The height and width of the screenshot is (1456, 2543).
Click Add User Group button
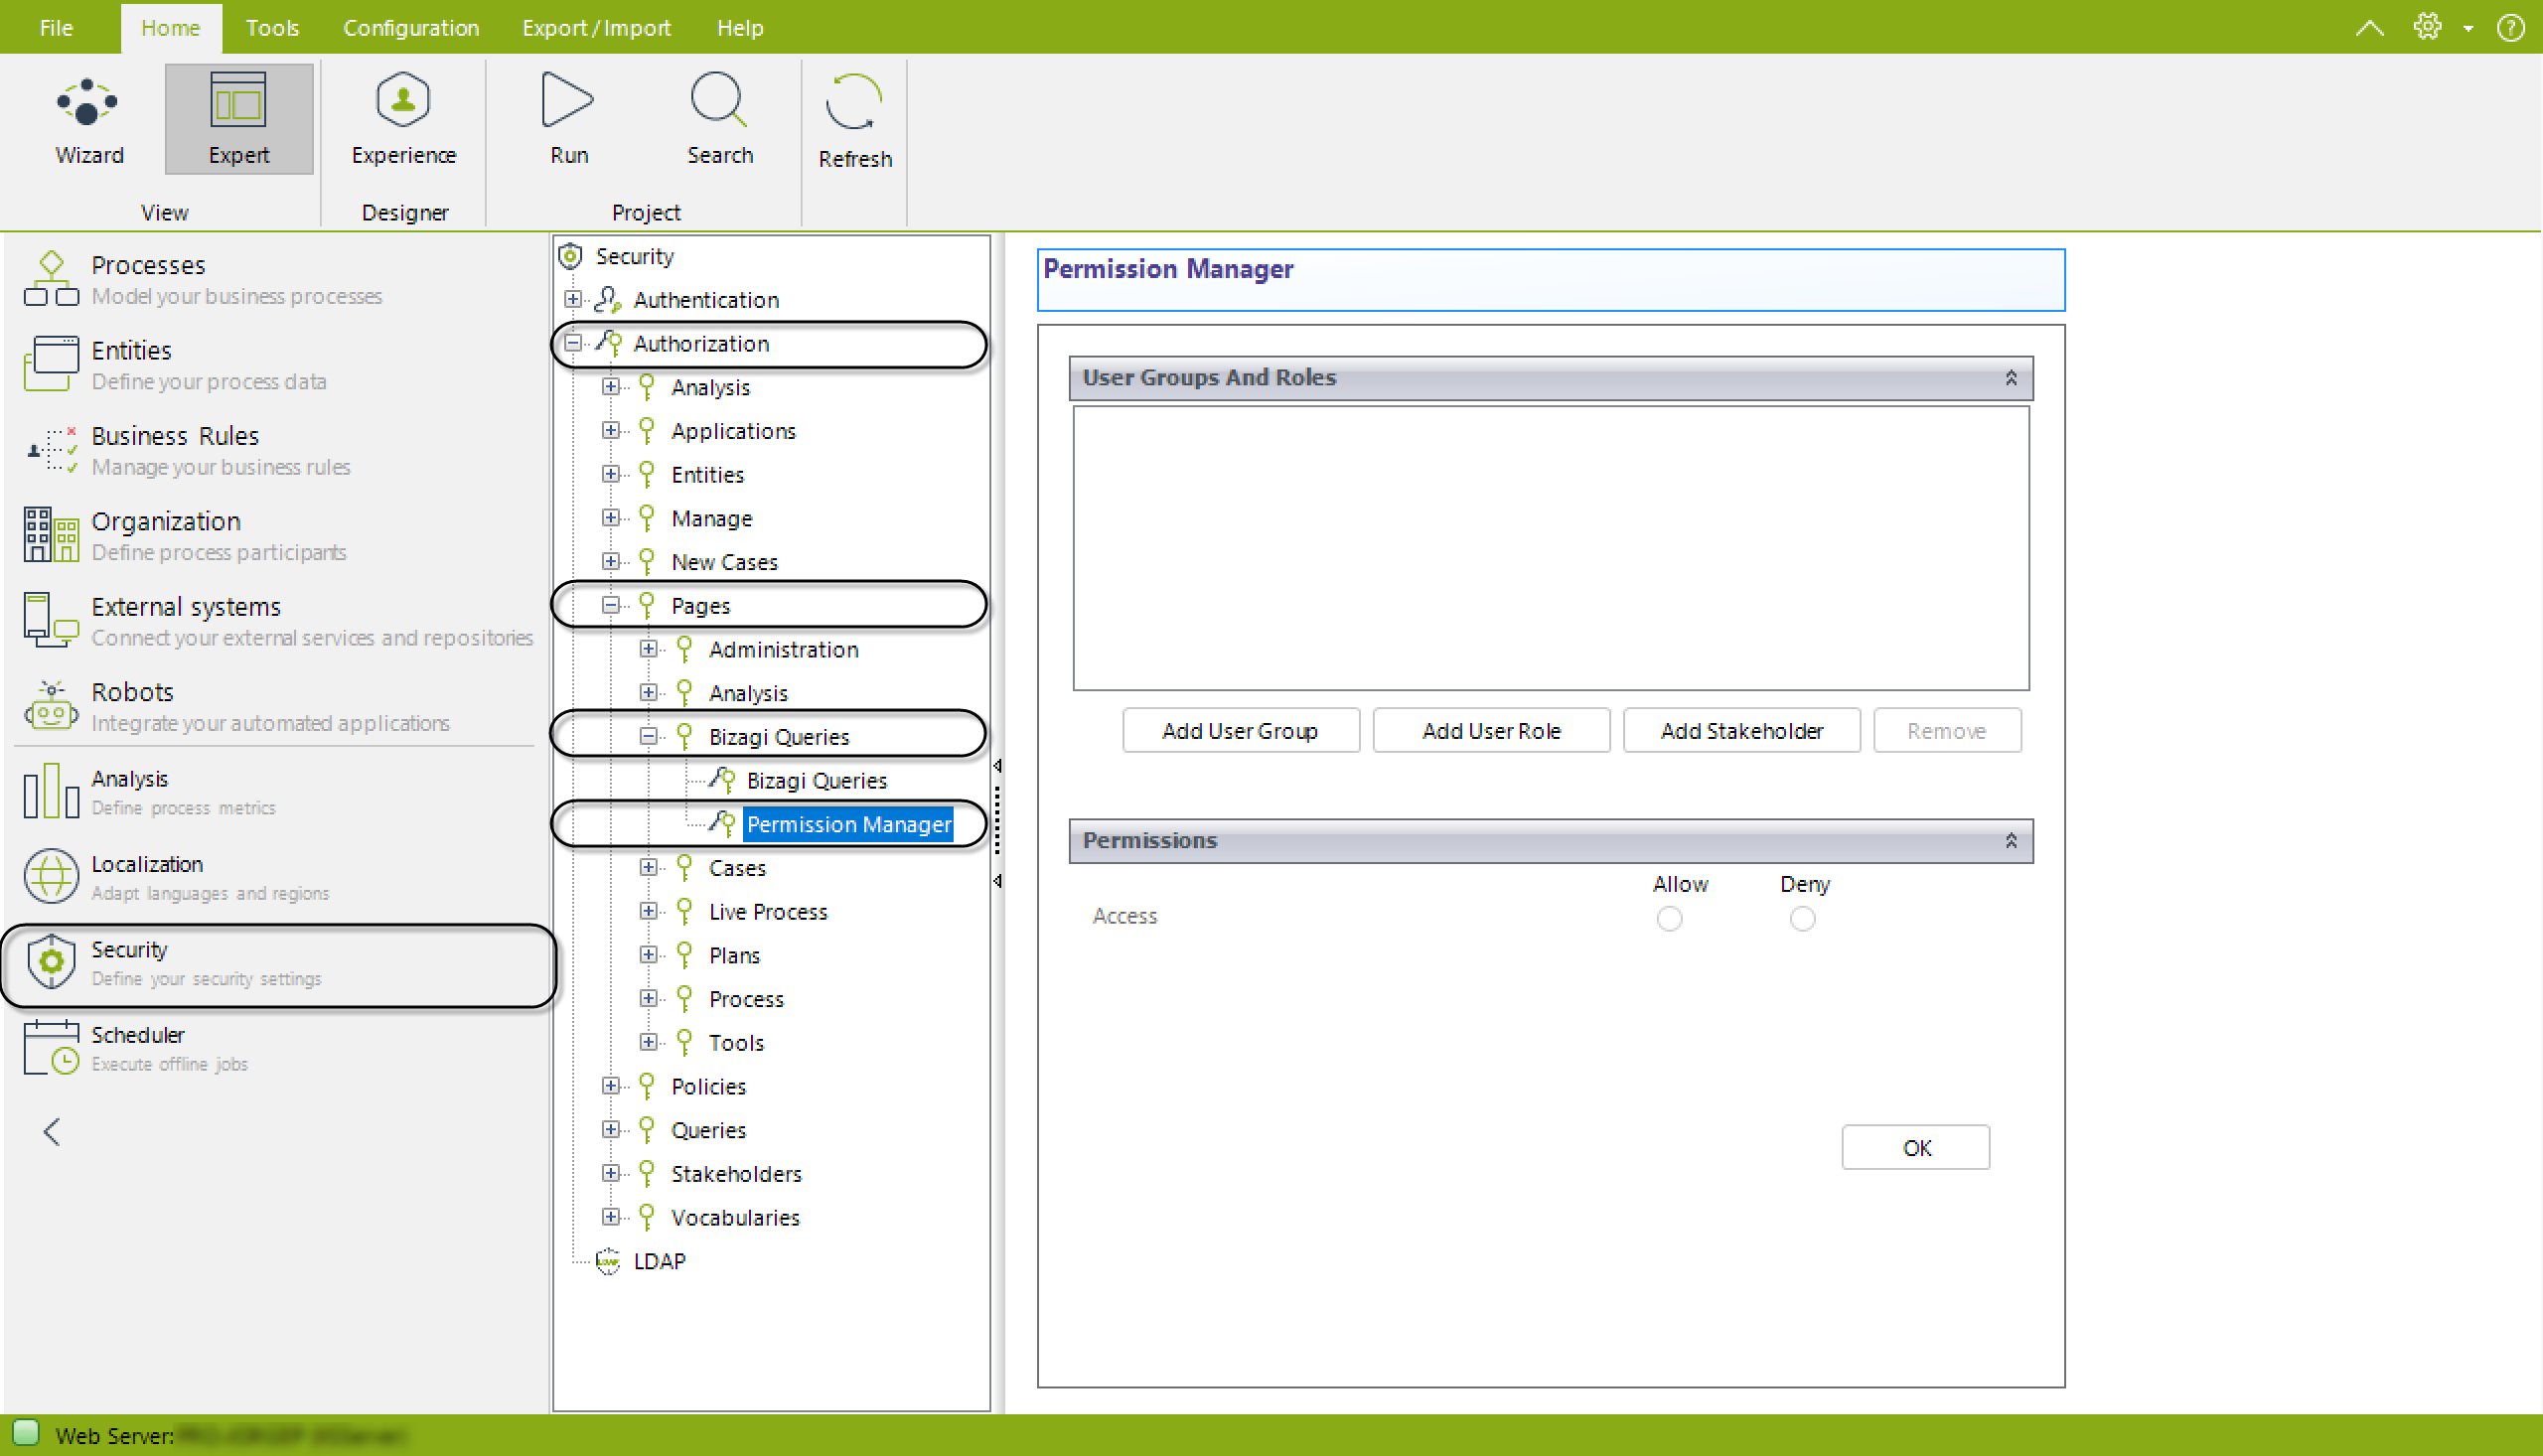click(x=1240, y=731)
